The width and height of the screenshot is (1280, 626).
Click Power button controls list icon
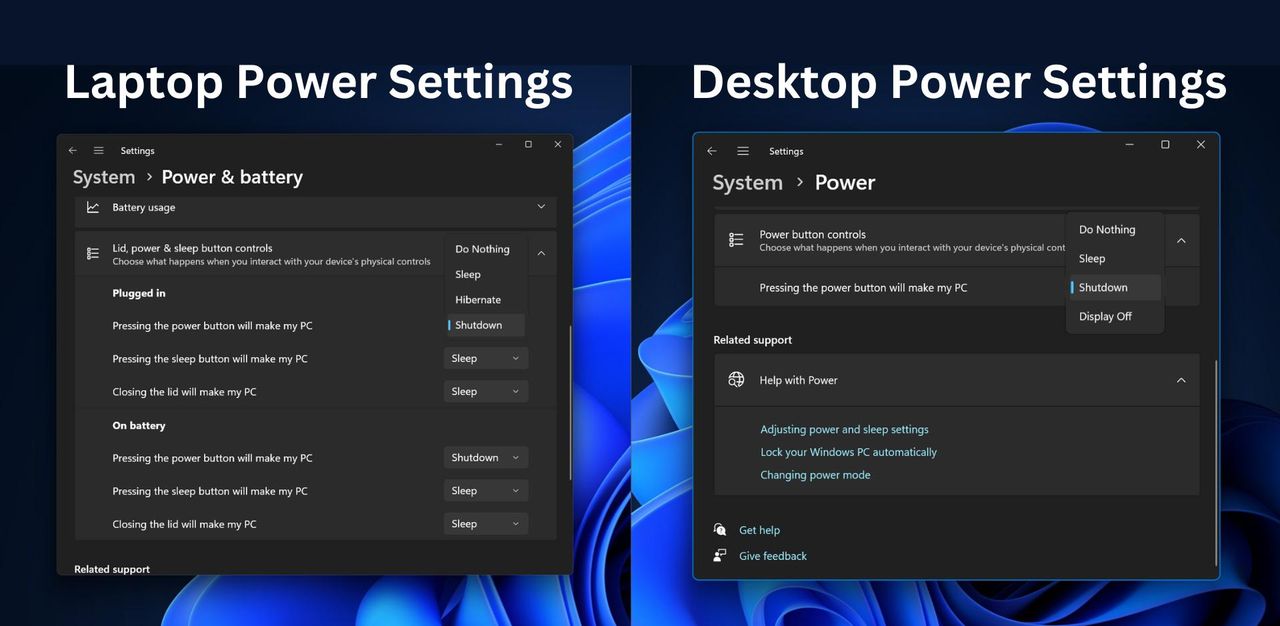[x=736, y=240]
